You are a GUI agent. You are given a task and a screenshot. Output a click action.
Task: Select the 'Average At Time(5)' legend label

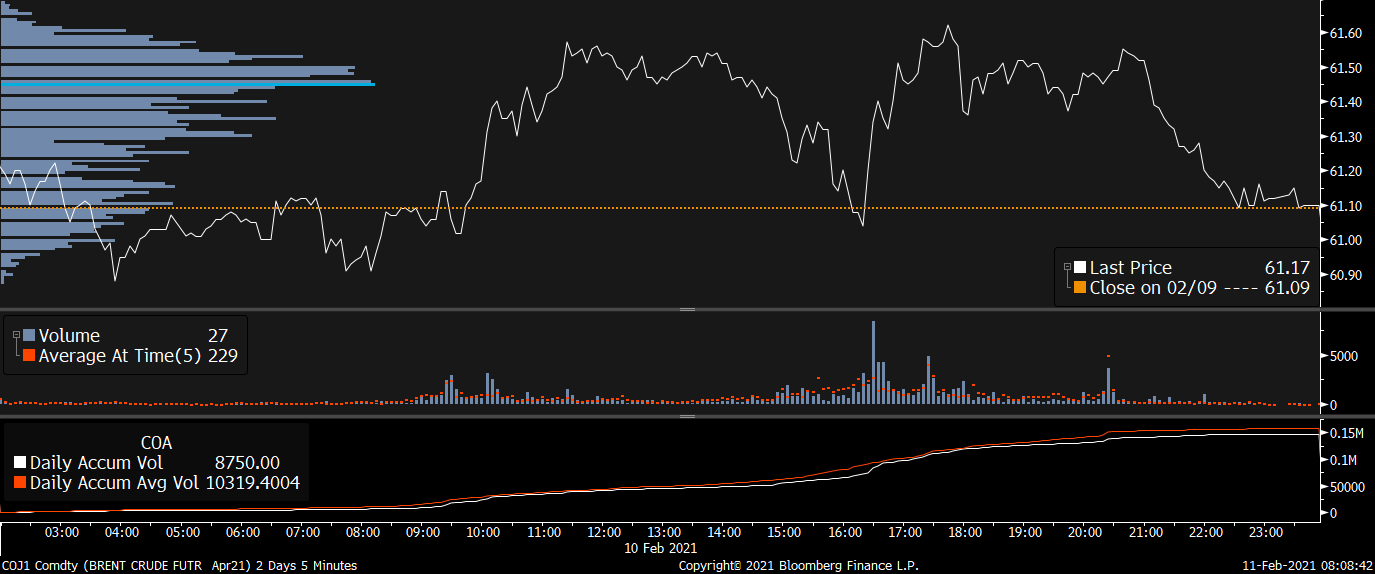pos(120,355)
